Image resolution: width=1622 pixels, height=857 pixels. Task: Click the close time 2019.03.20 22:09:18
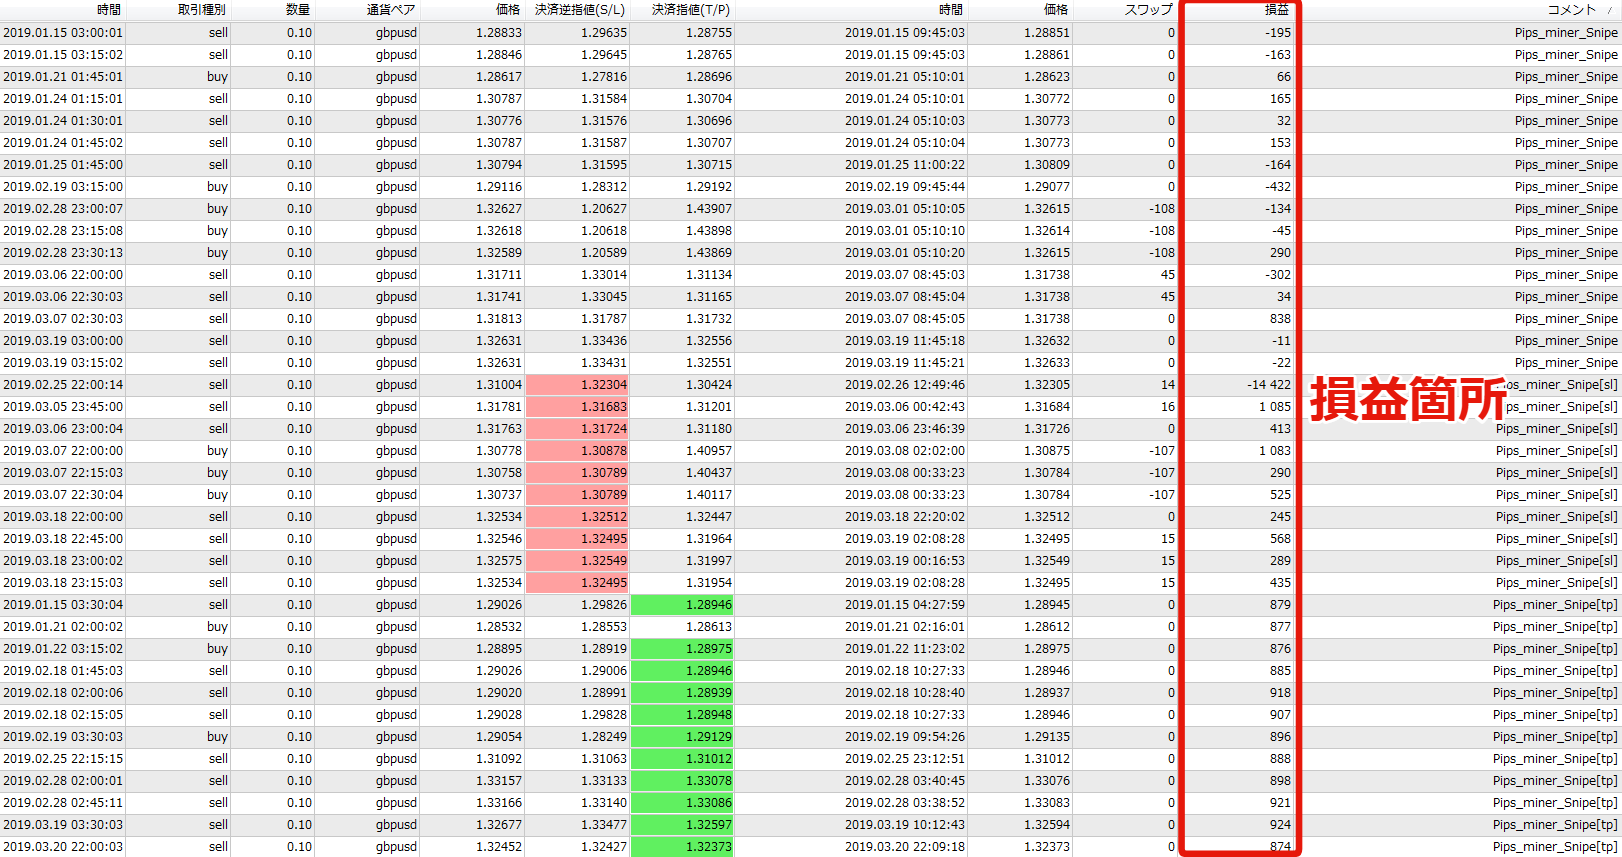point(904,847)
